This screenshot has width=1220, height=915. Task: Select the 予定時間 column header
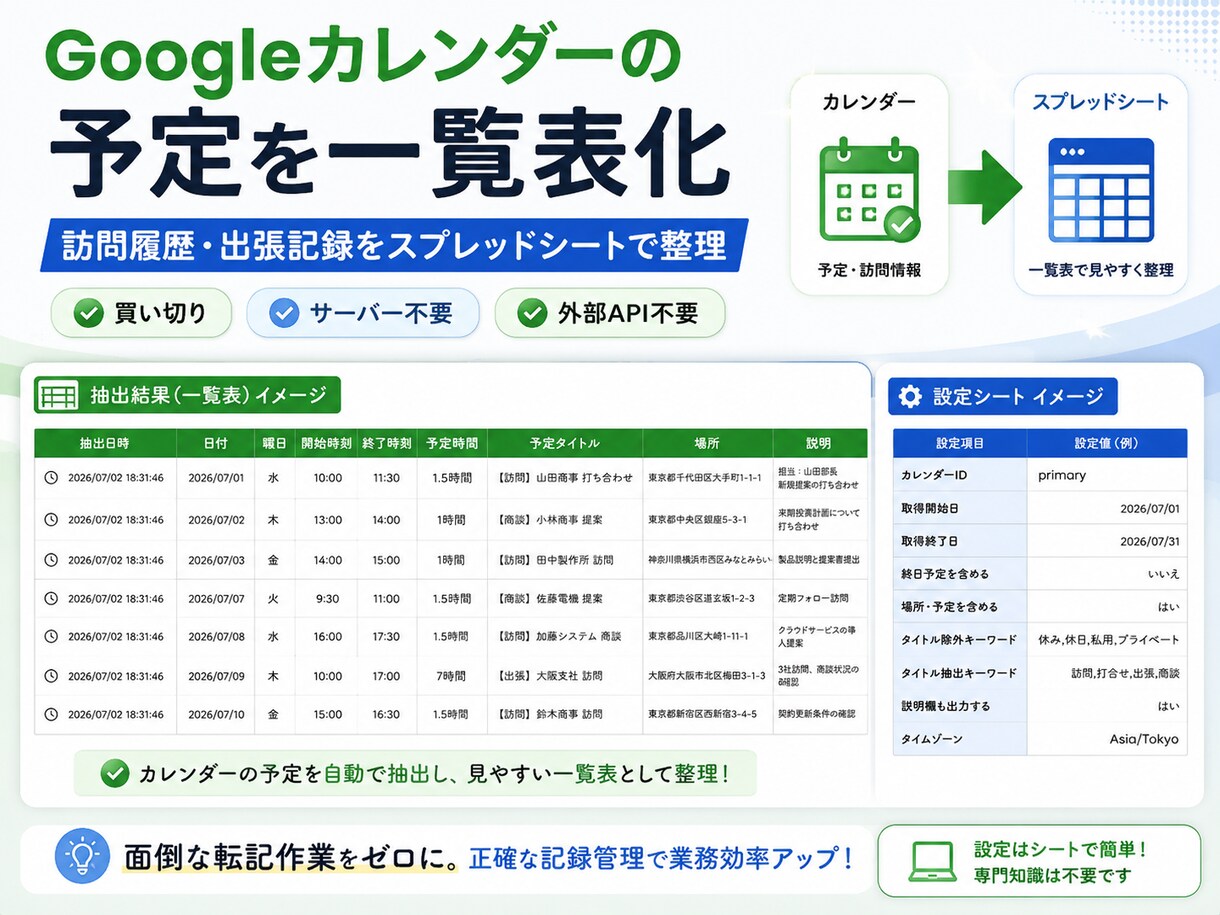click(x=452, y=443)
